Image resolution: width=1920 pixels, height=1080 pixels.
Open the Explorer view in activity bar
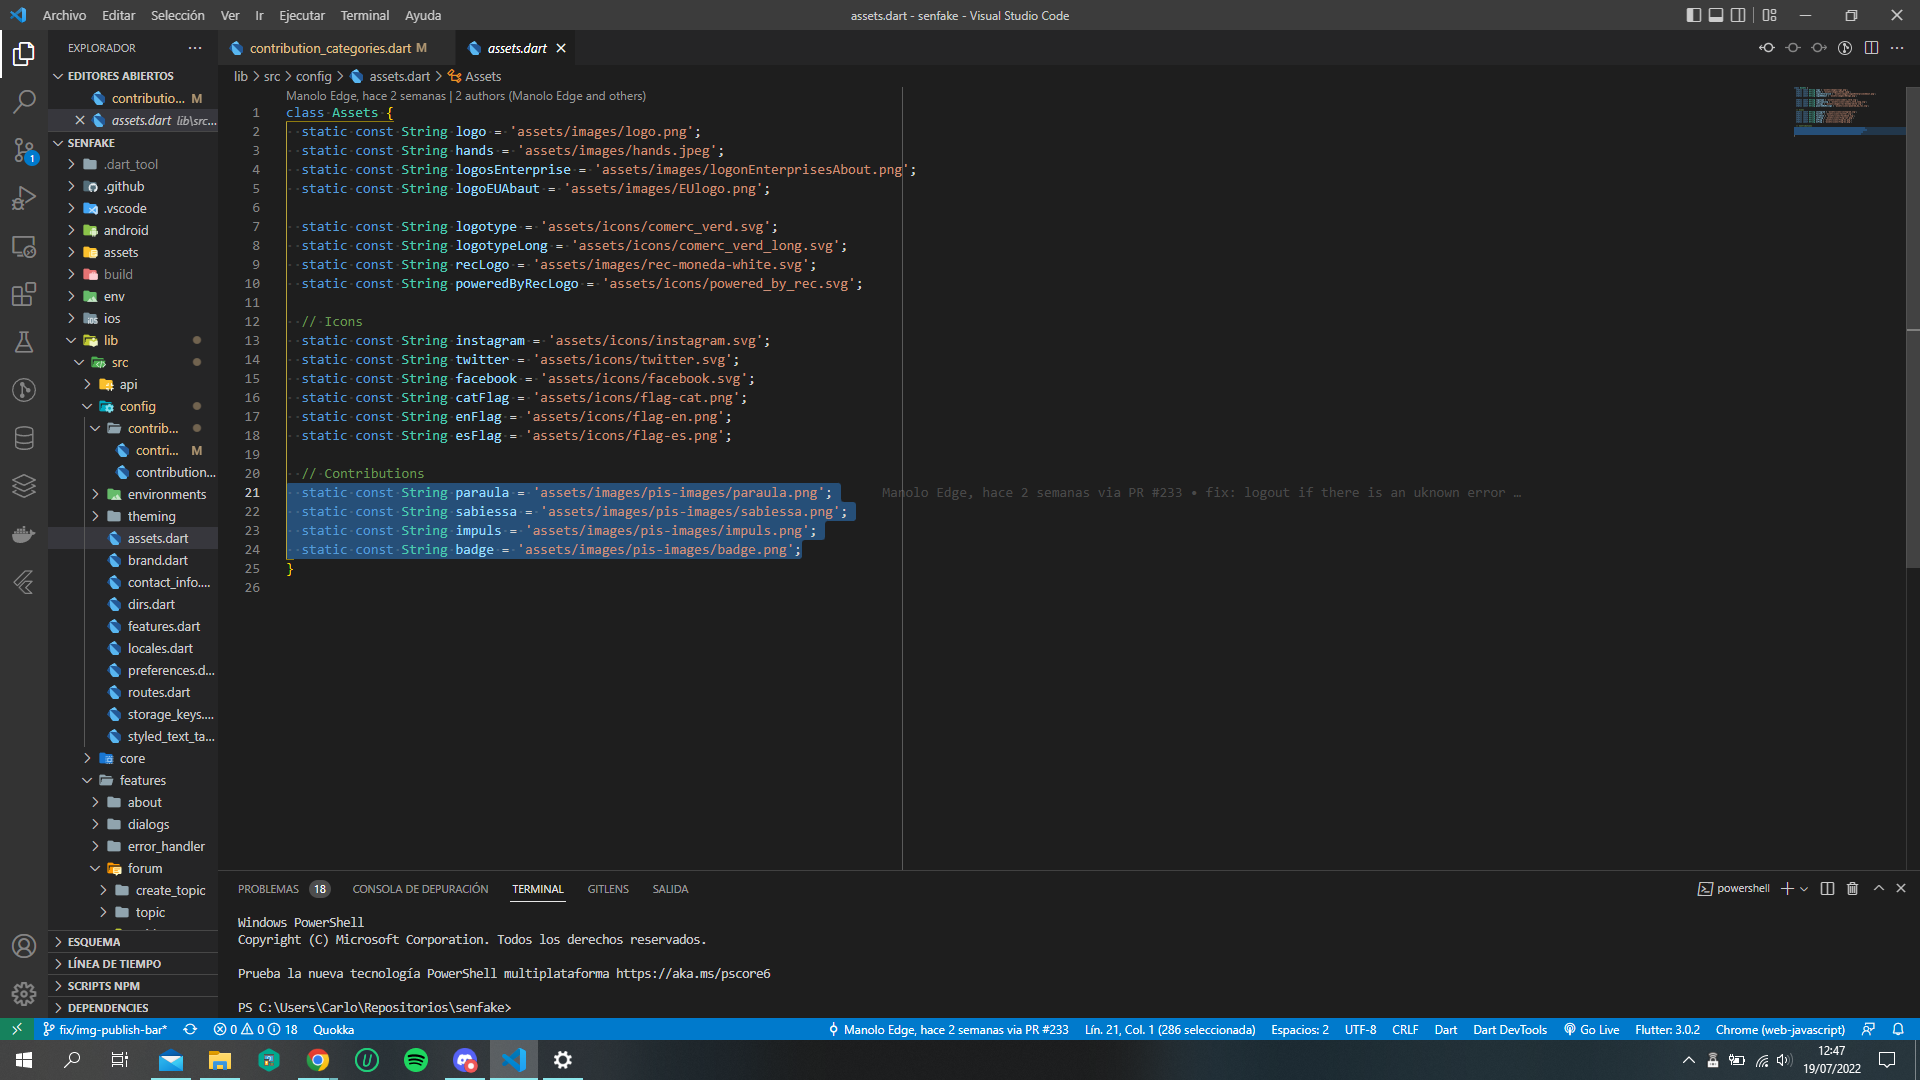(x=24, y=53)
